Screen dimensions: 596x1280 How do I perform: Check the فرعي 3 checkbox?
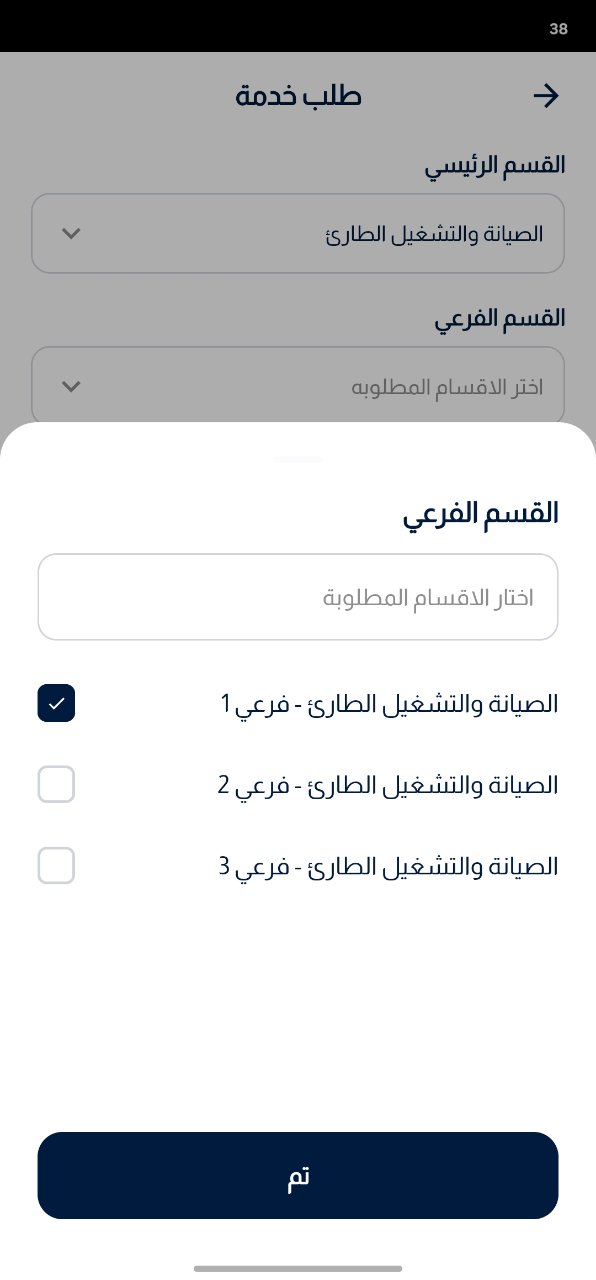(56, 865)
